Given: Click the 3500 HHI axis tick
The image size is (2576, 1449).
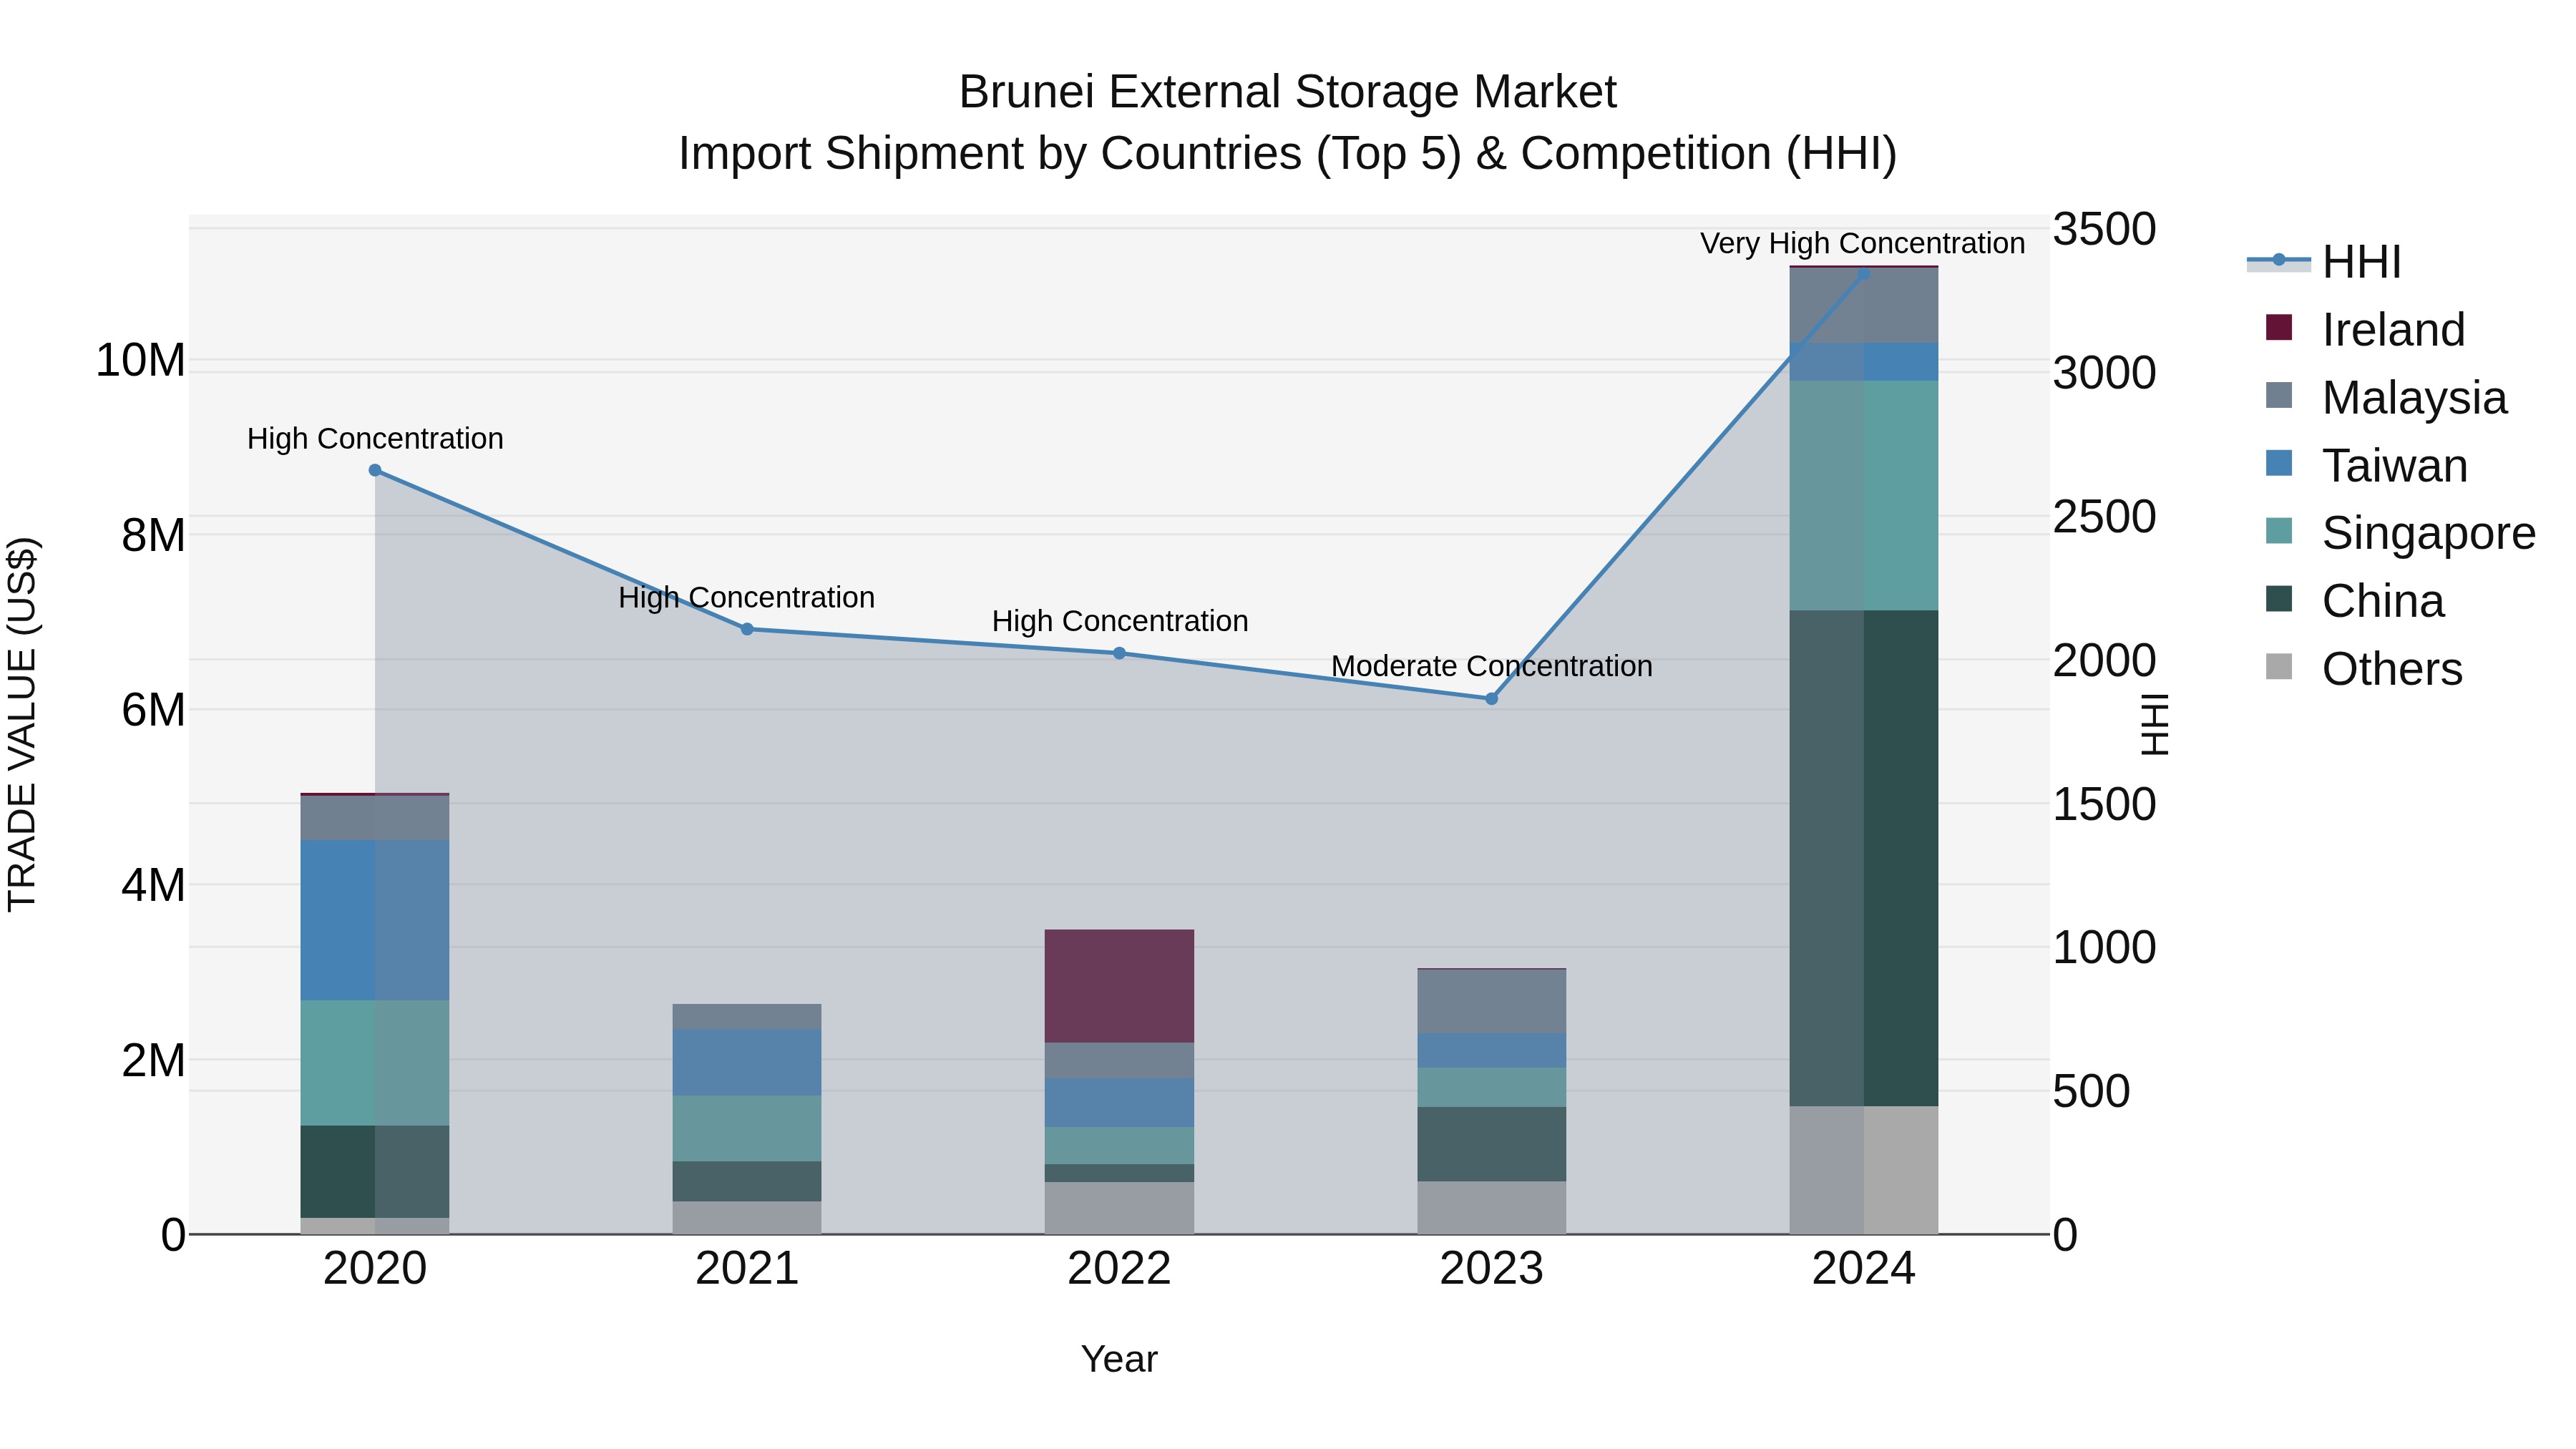Looking at the screenshot, I should tap(2104, 229).
